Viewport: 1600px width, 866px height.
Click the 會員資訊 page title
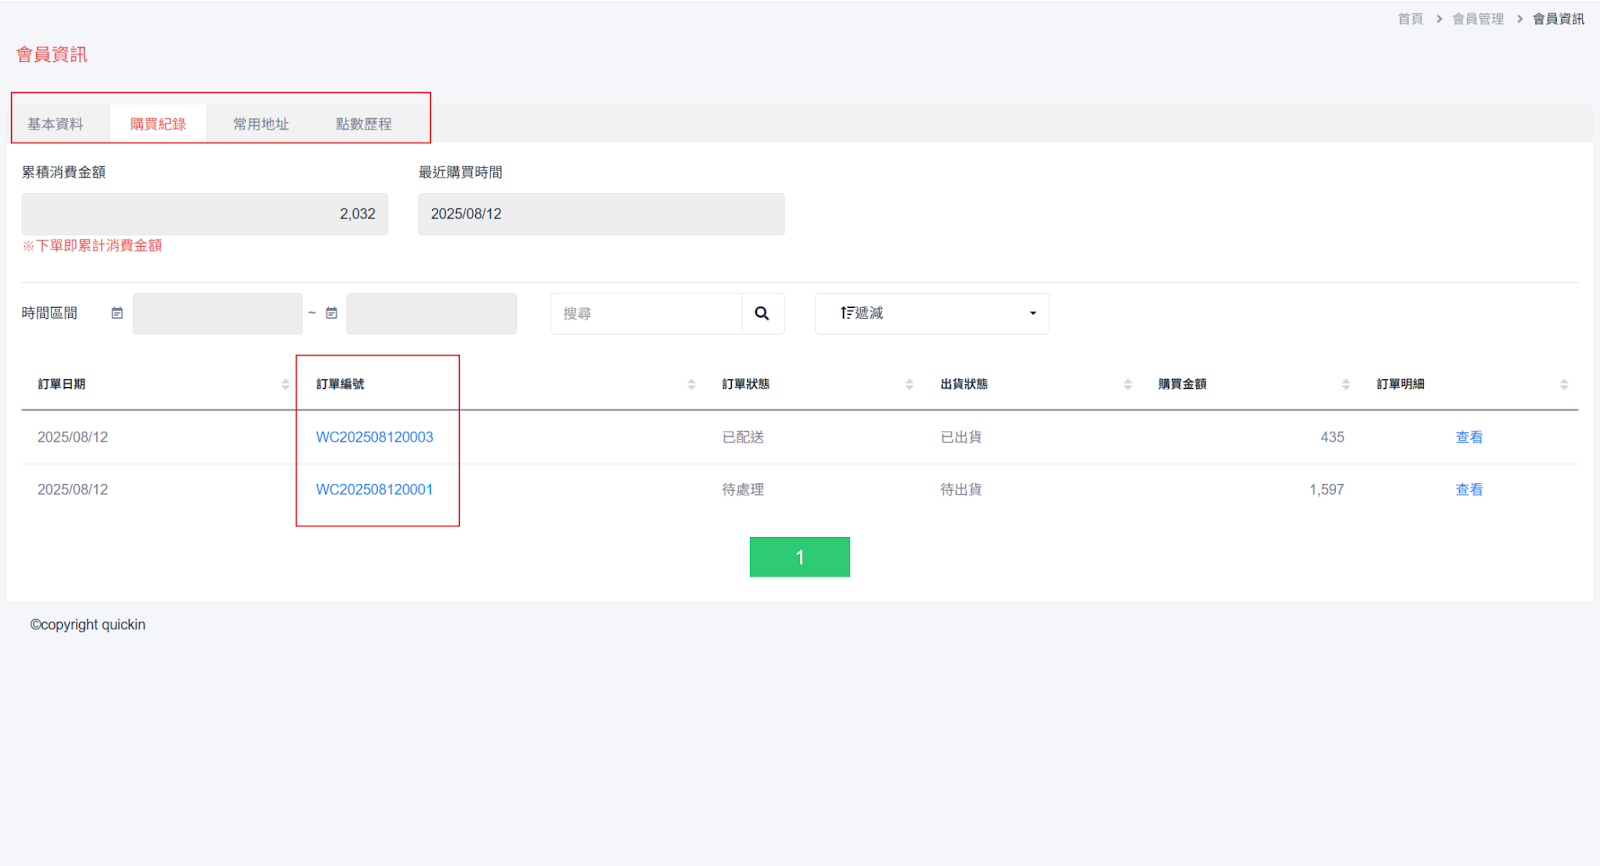(x=52, y=54)
